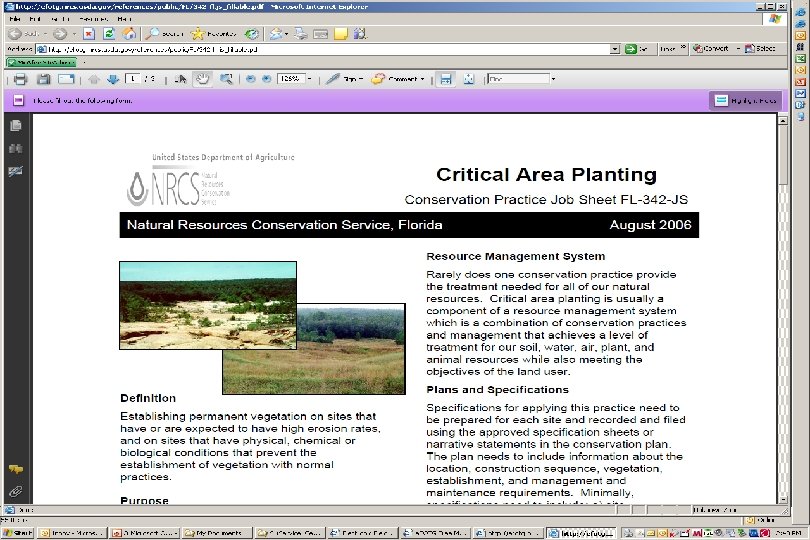Open the Comment dropdown menu
The image size is (810, 540).
coord(423,79)
